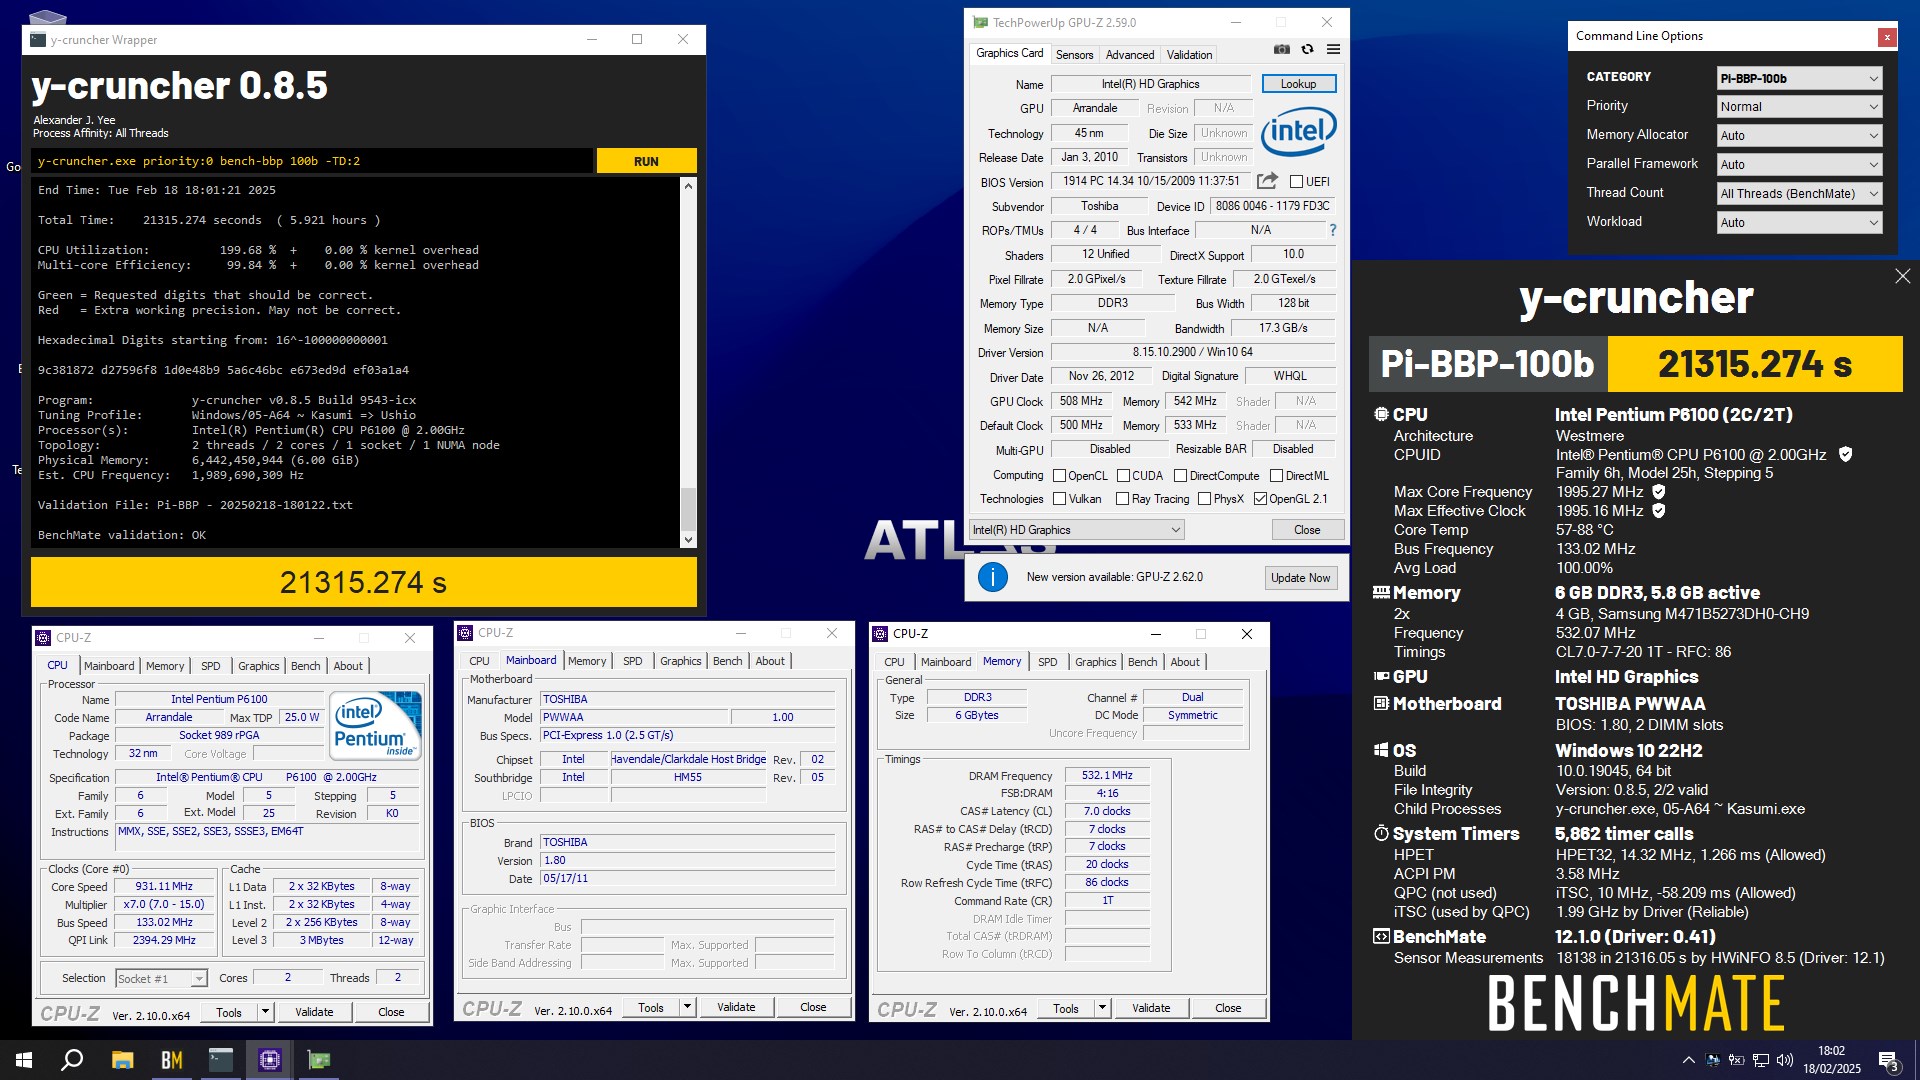The image size is (1920, 1080).
Task: Open the GPU-Z hamburger menu
Action: click(1333, 50)
